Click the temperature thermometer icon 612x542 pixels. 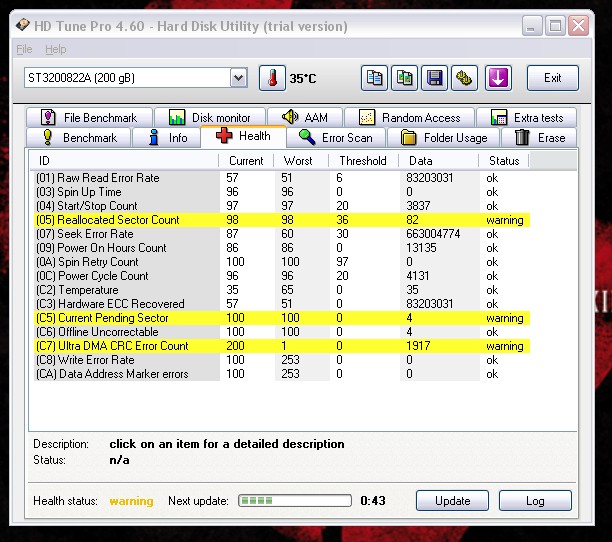click(272, 78)
